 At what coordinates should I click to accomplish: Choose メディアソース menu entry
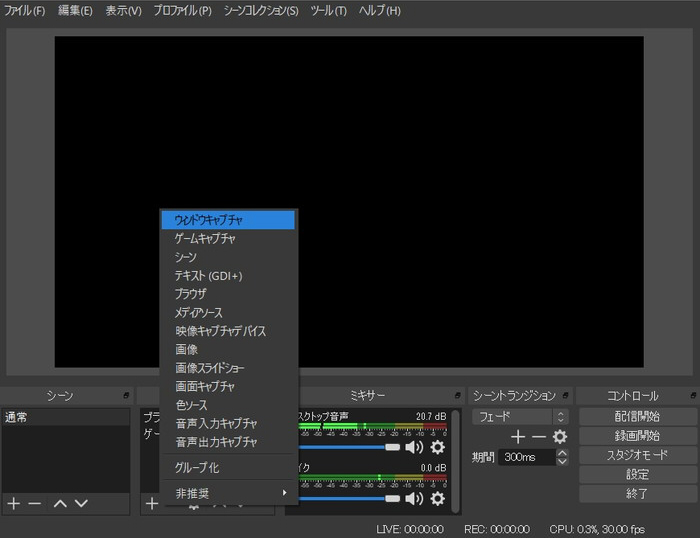pos(228,313)
